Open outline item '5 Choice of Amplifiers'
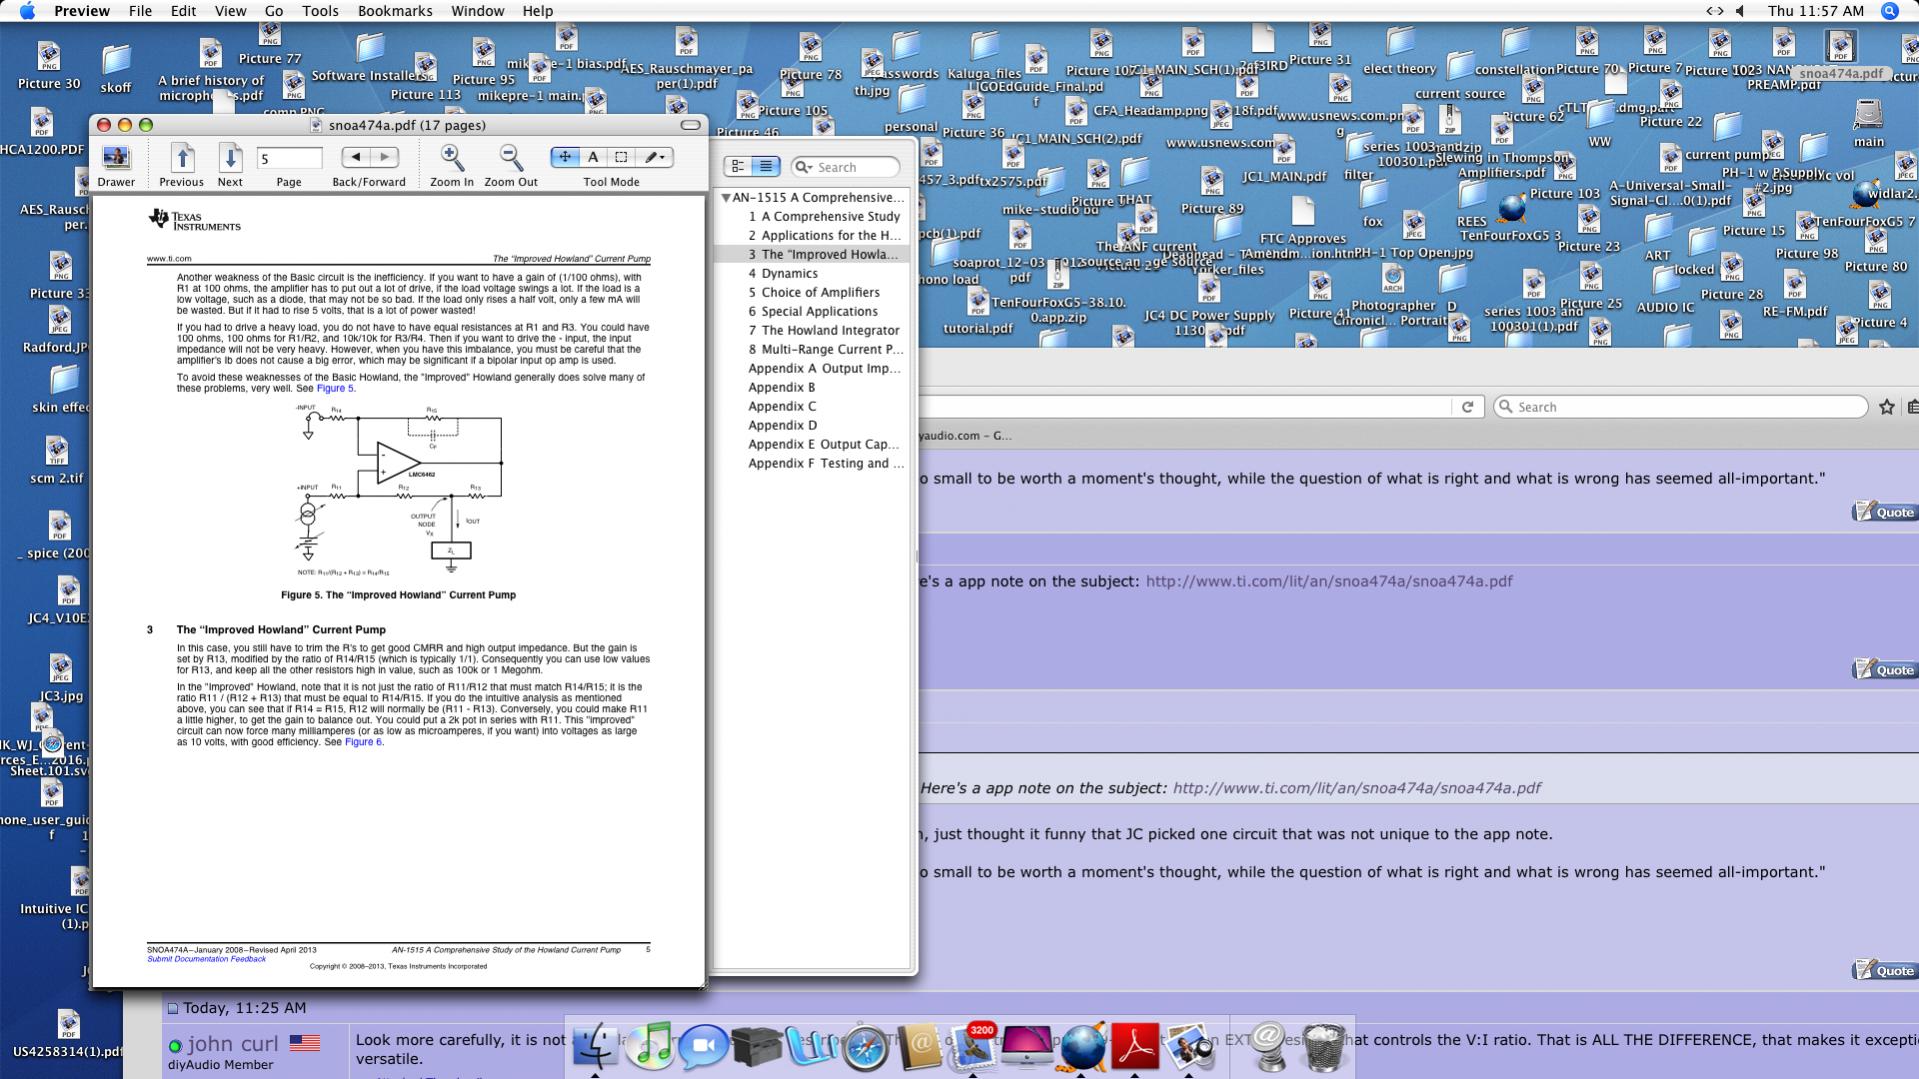 pyautogui.click(x=814, y=292)
